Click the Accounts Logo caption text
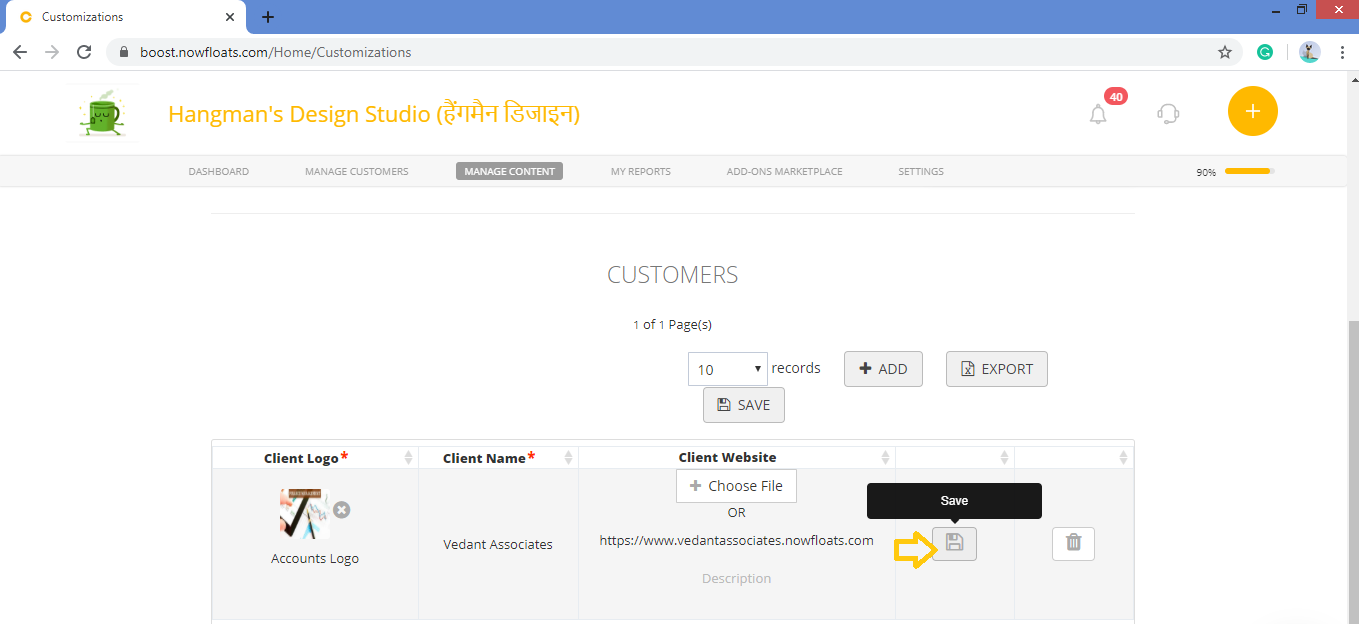Image resolution: width=1359 pixels, height=624 pixels. (315, 558)
